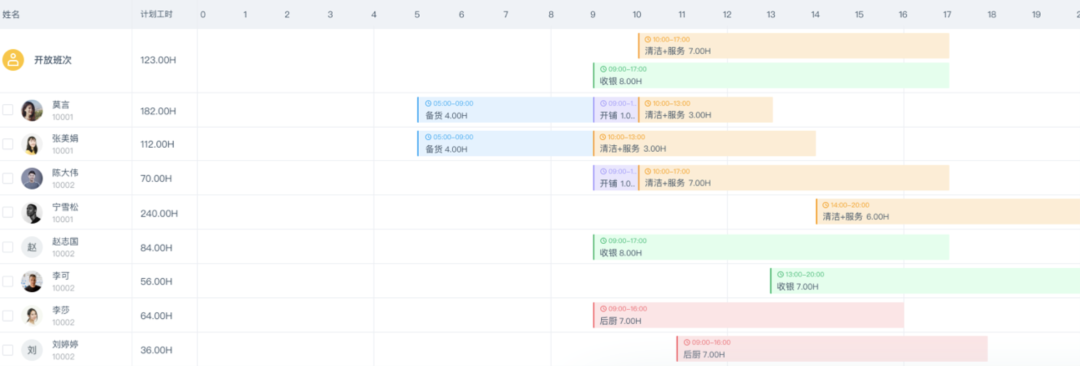Open 开放班次 09:00-17:00 收银 8.00H shift
Image resolution: width=1080 pixels, height=366 pixels.
[771, 75]
